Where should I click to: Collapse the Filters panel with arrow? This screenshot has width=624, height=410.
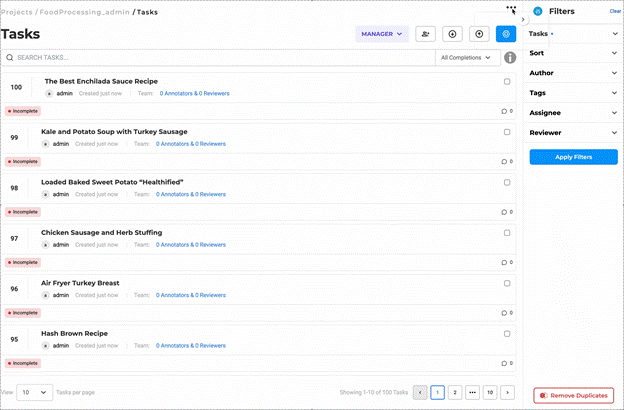click(x=523, y=19)
